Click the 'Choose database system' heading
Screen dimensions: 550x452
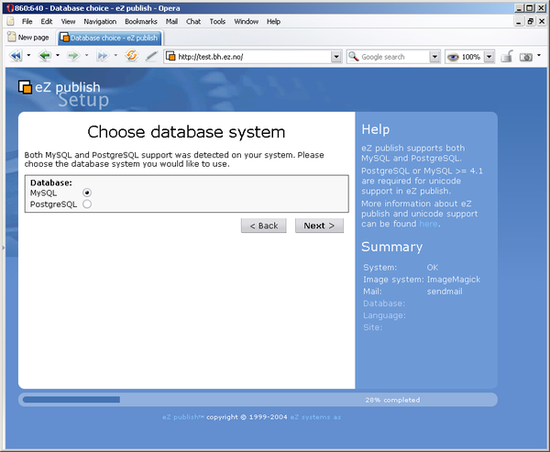tap(186, 132)
